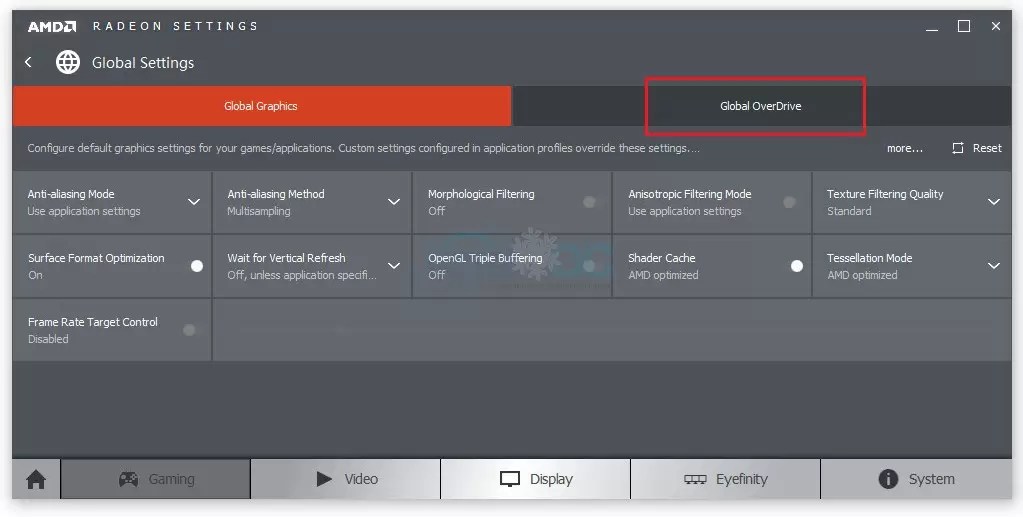This screenshot has height=517, width=1023.
Task: Click 'AMD optimized' under Shader Cache
Action: (x=664, y=275)
